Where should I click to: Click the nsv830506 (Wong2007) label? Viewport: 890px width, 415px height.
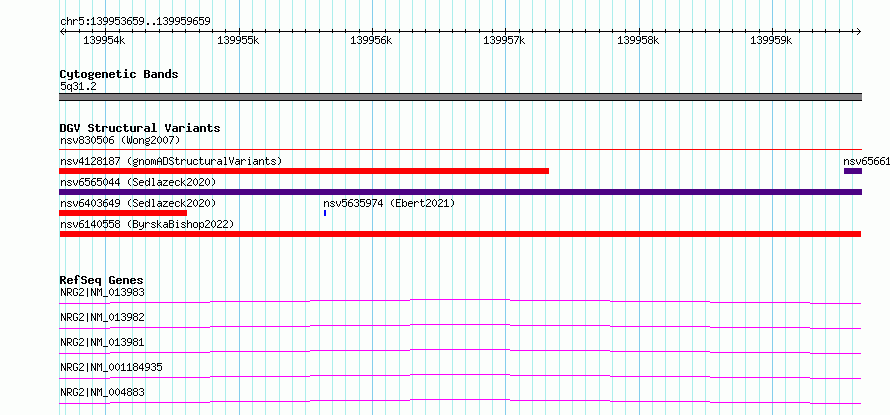point(120,140)
